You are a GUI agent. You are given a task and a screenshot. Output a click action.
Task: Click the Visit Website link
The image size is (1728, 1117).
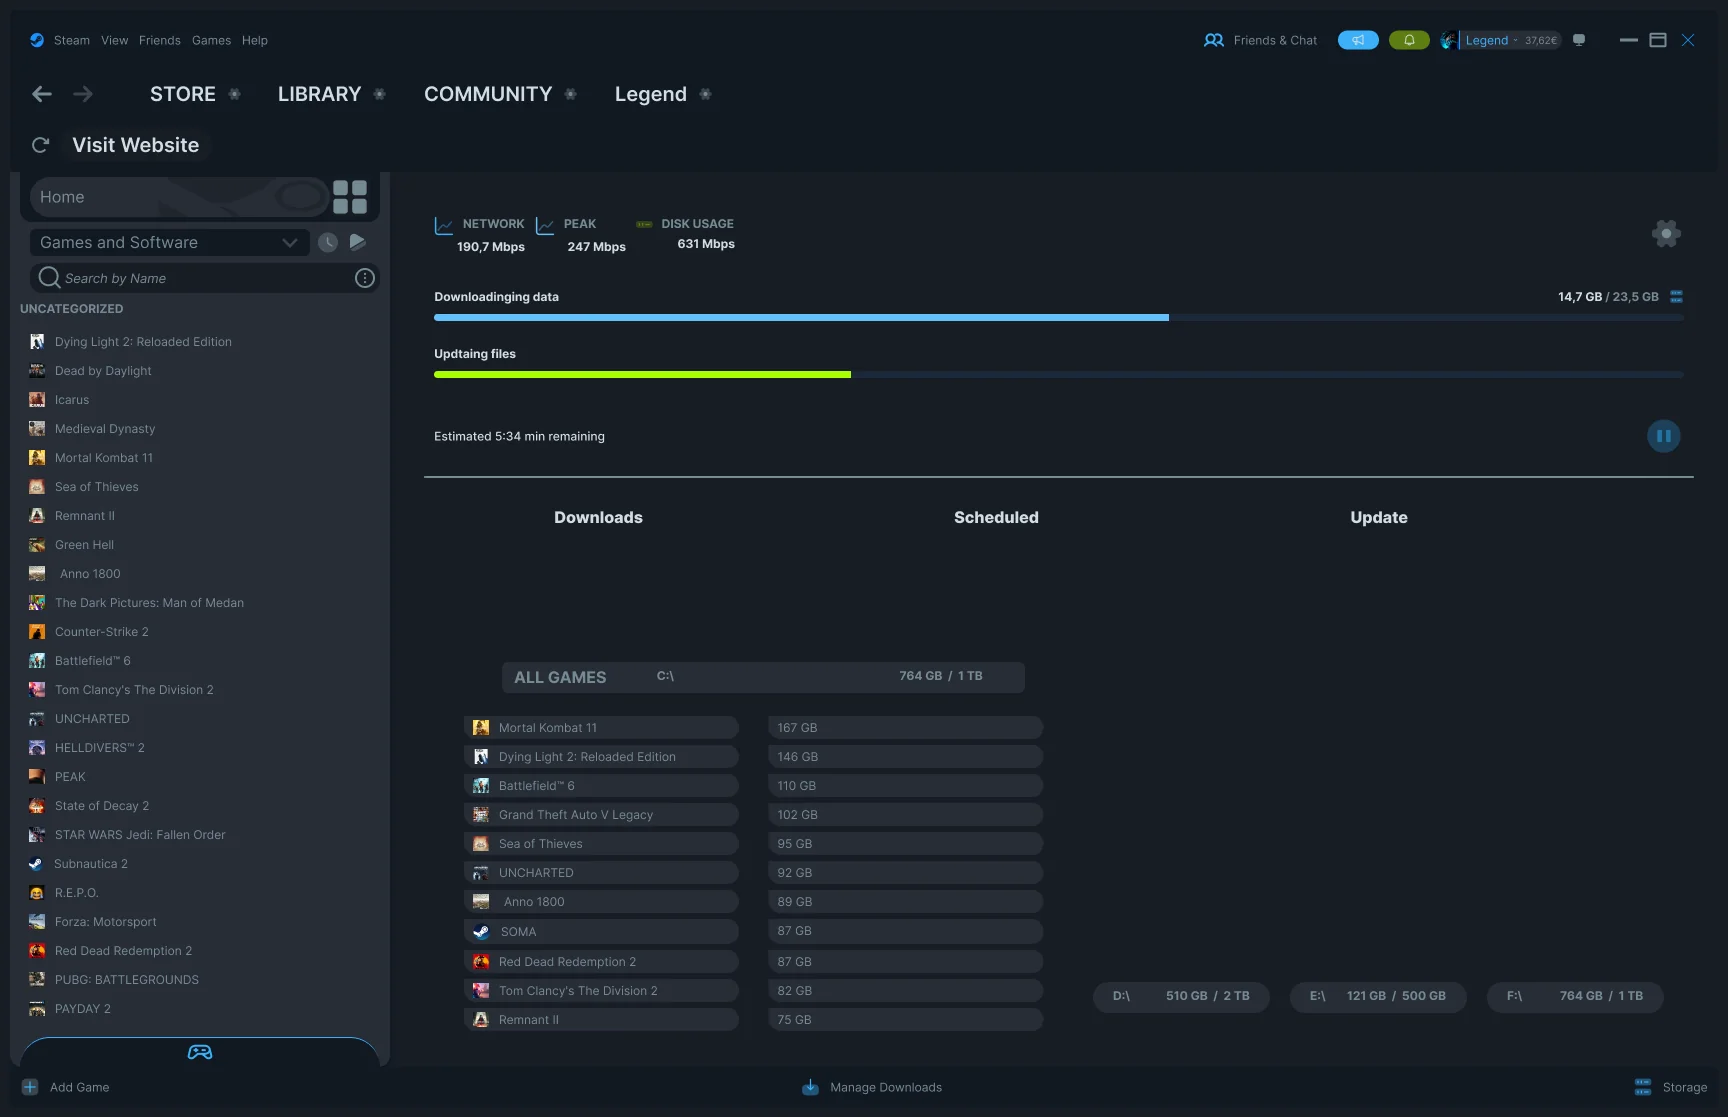tap(136, 145)
